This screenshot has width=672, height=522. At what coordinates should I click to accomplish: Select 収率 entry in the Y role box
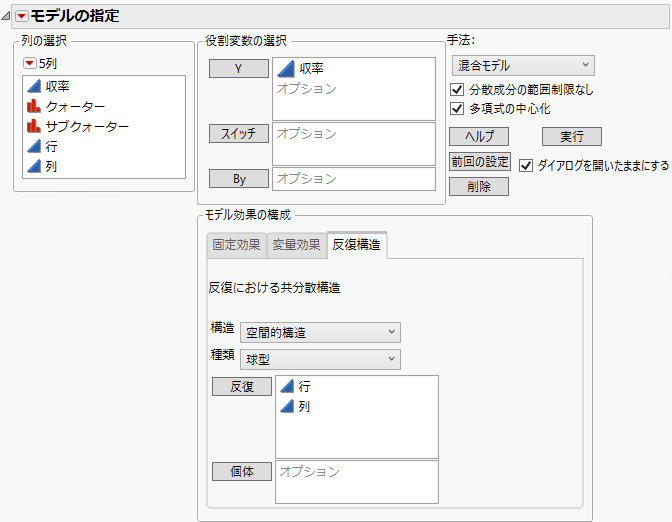click(311, 69)
